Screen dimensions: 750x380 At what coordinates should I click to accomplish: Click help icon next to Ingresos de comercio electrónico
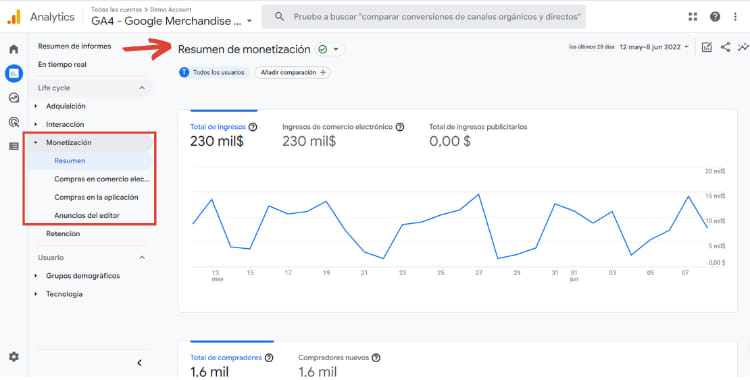400,127
